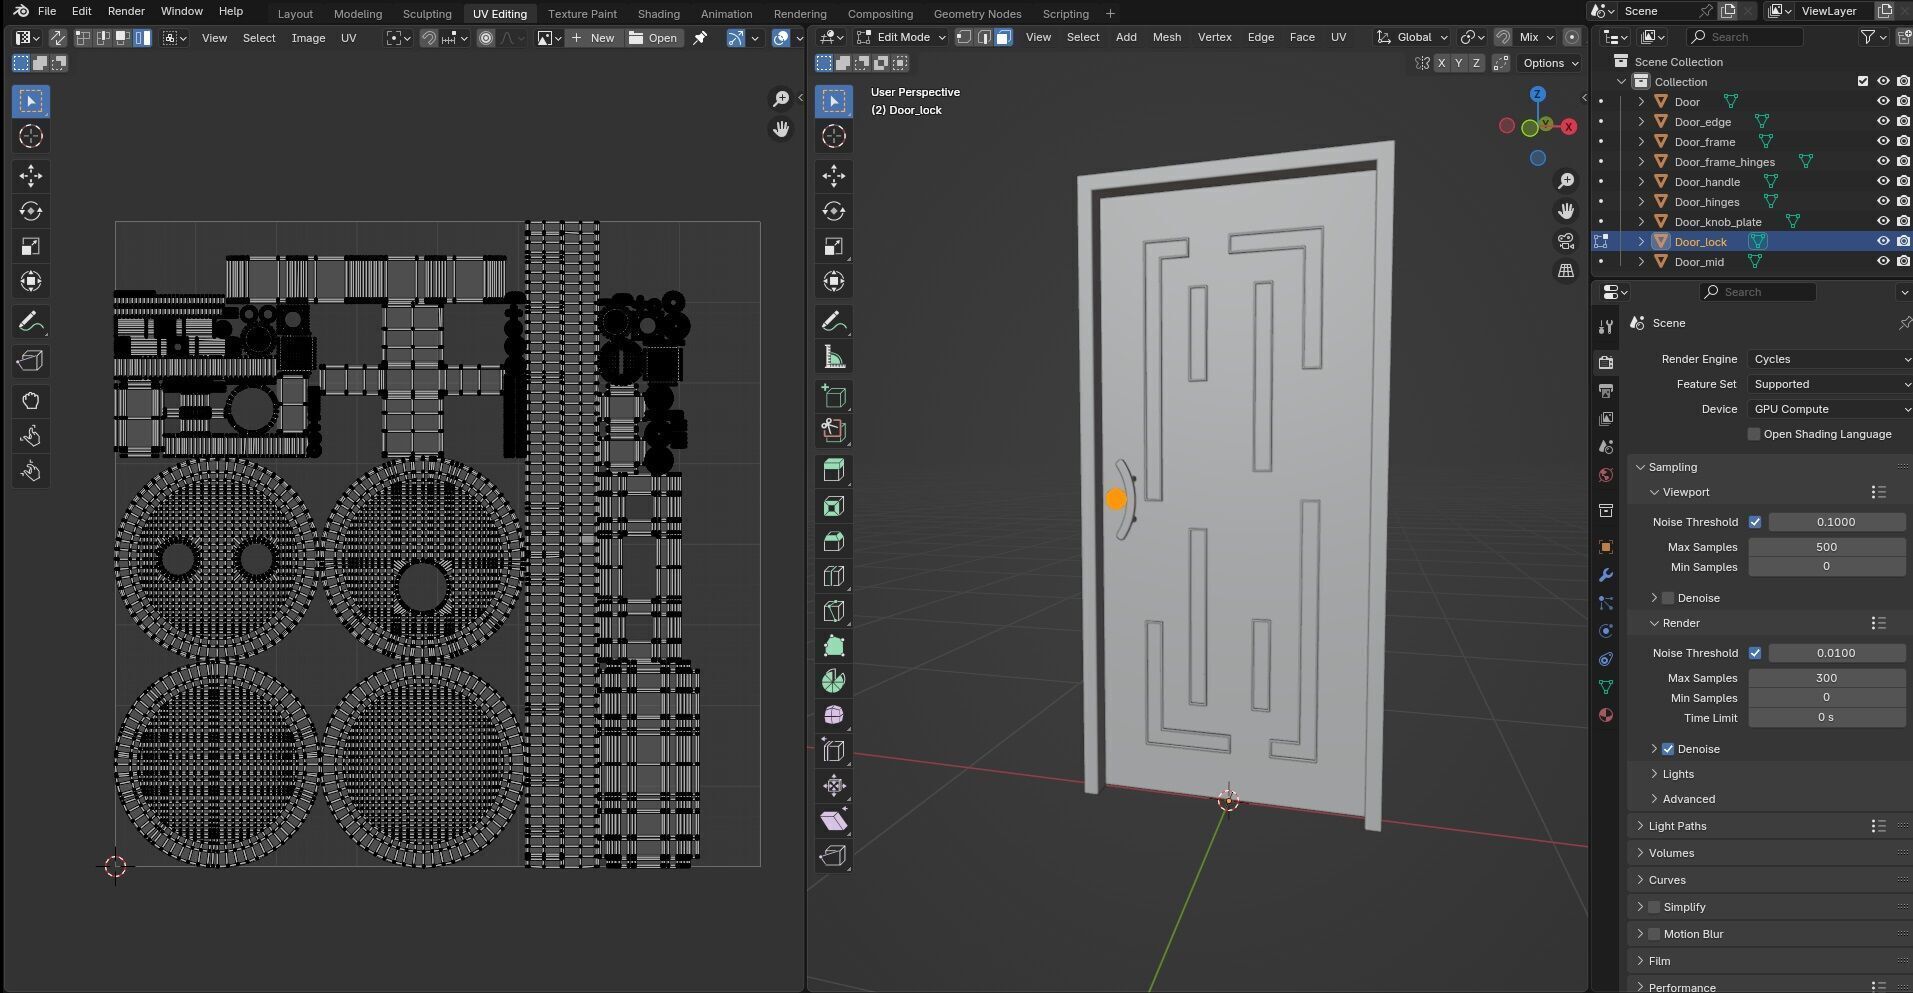Toggle camera view in 3D viewport
The width and height of the screenshot is (1913, 993).
click(x=1566, y=241)
